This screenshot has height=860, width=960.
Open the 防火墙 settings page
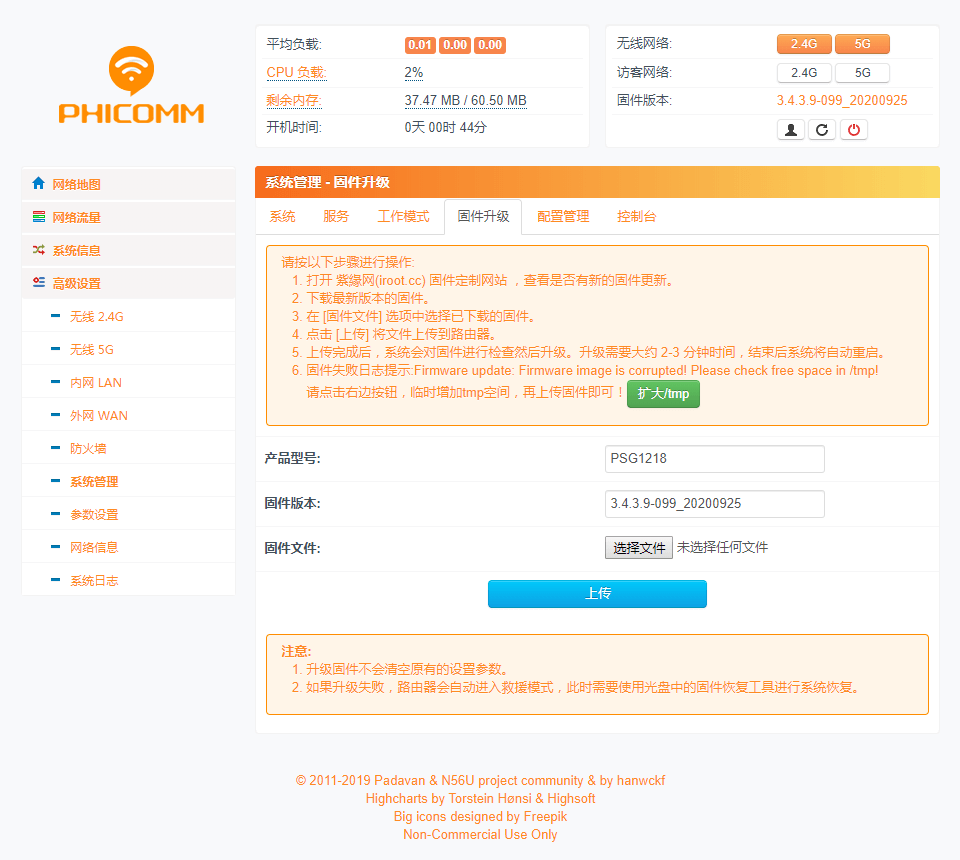(x=129, y=448)
